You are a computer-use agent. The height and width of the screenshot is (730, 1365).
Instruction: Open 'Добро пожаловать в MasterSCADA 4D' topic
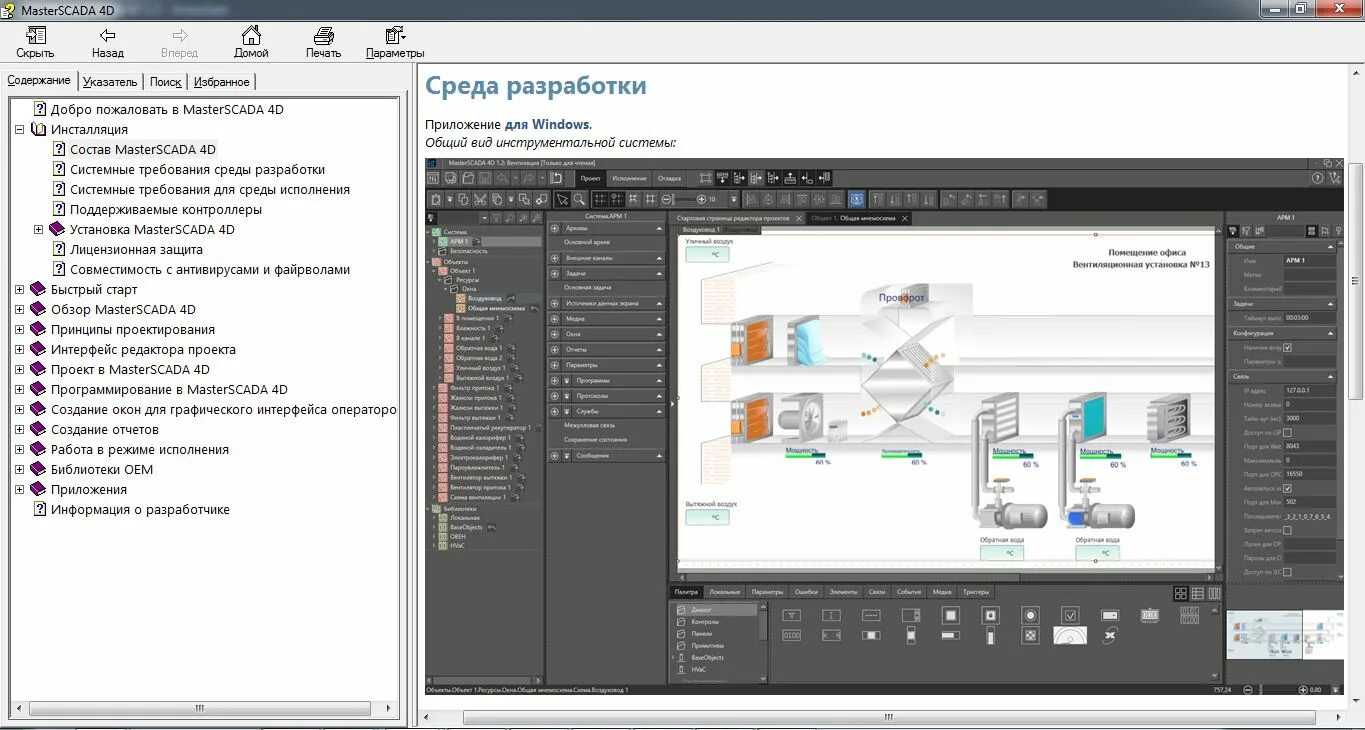(x=168, y=109)
